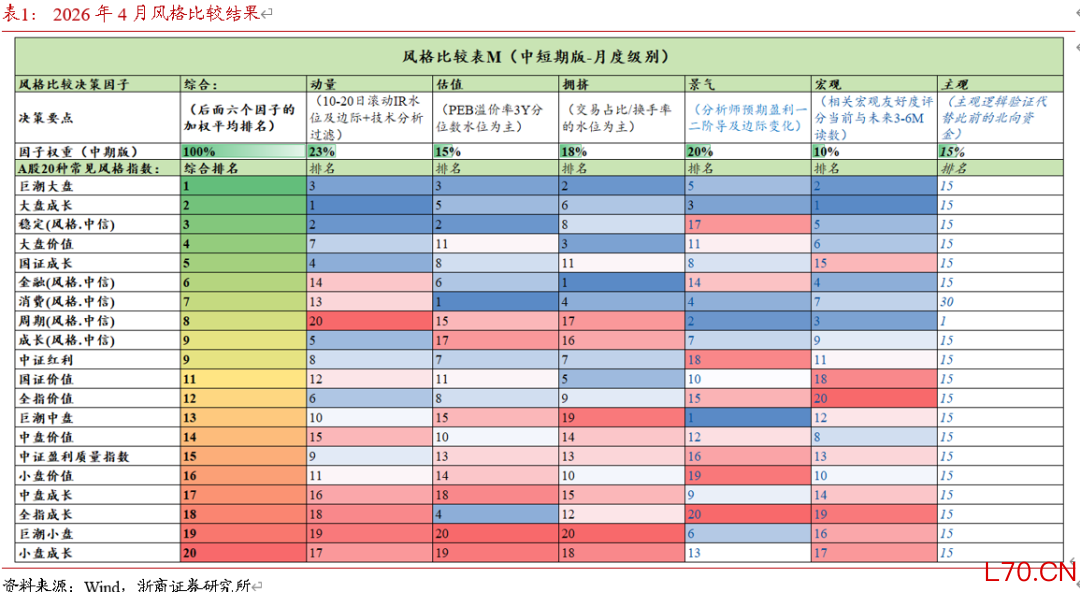Click red rank 20 composite cell for 小盘成长

[x=242, y=552]
